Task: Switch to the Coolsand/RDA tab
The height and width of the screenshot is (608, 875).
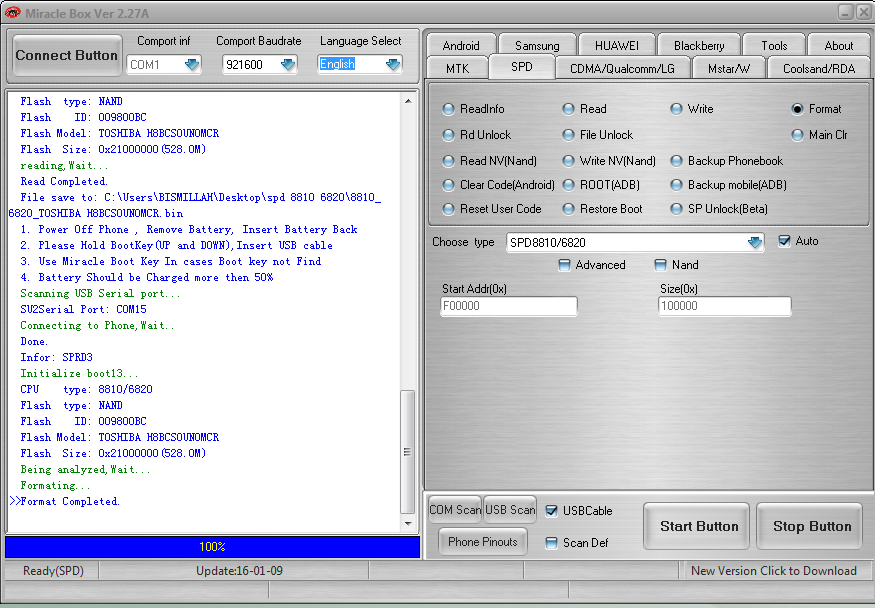Action: point(819,68)
